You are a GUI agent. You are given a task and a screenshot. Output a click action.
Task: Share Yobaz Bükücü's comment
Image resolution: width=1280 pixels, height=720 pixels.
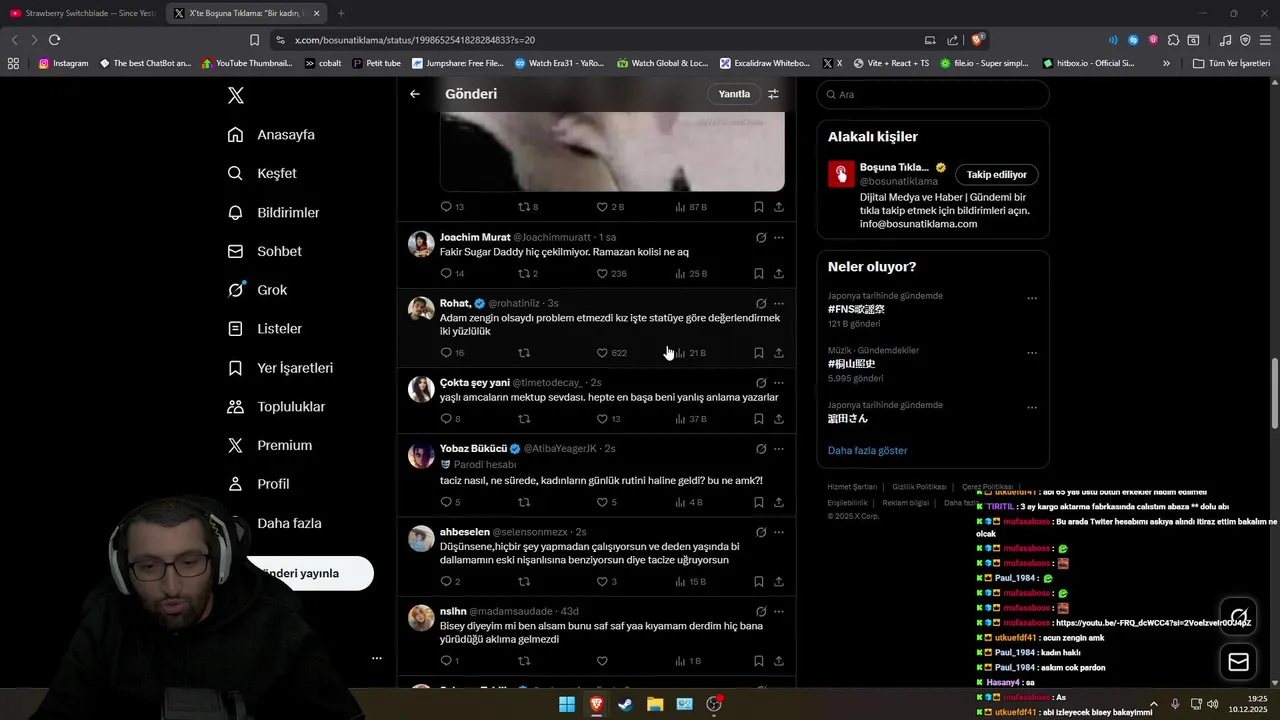(779, 502)
